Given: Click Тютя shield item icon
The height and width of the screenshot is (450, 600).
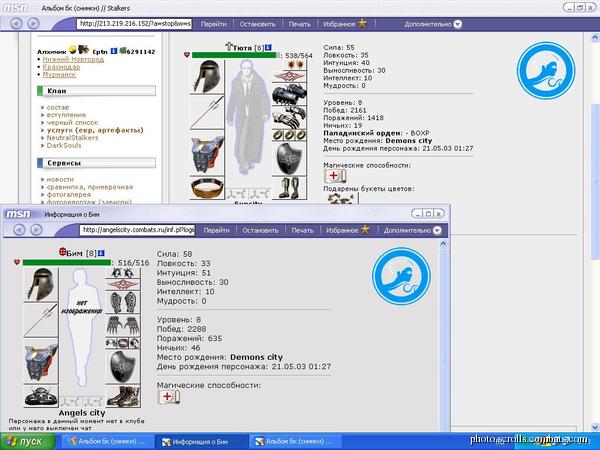Looking at the screenshot, I should (x=289, y=159).
